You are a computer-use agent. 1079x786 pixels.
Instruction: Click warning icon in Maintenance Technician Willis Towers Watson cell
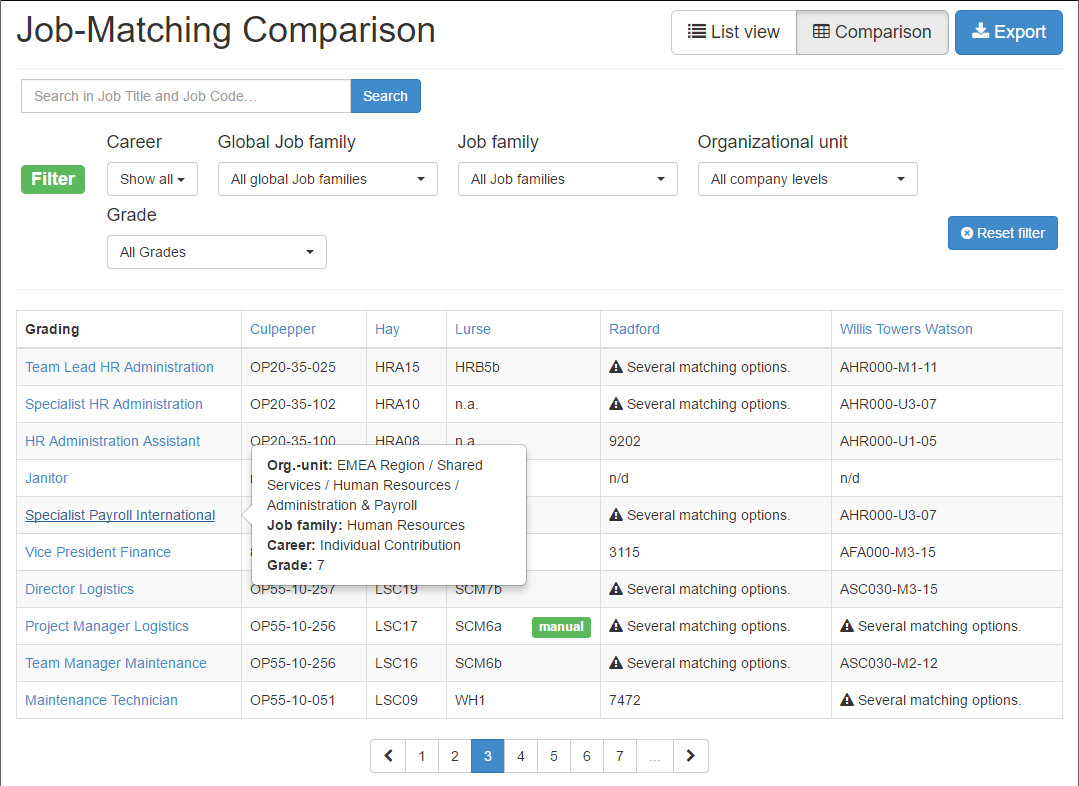[x=847, y=700]
